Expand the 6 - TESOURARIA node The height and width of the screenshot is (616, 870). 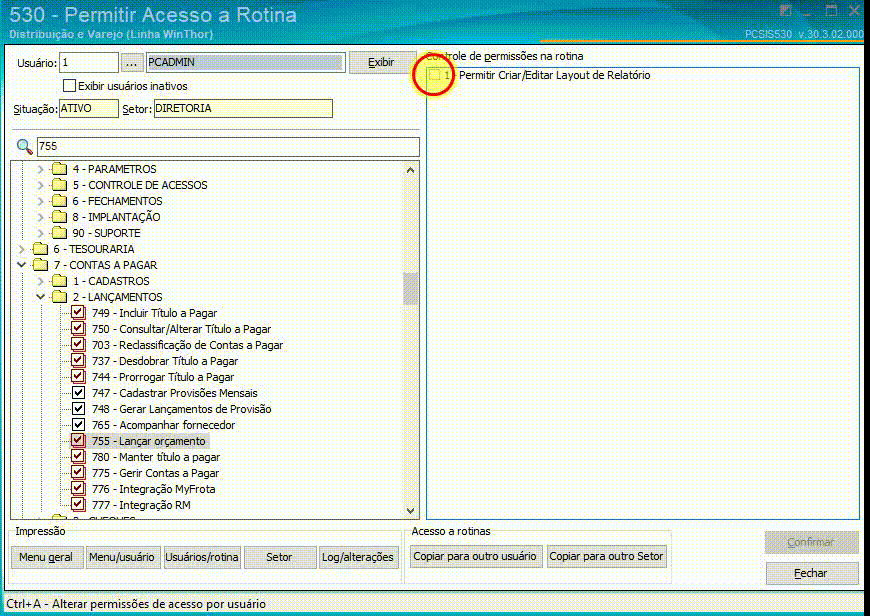tap(22, 249)
